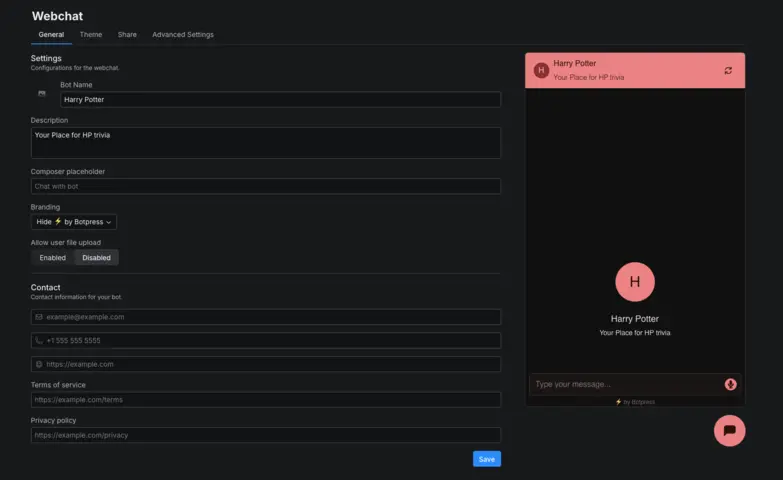Viewport: 783px width, 480px height.
Task: Click into the Description text area
Action: 266,143
